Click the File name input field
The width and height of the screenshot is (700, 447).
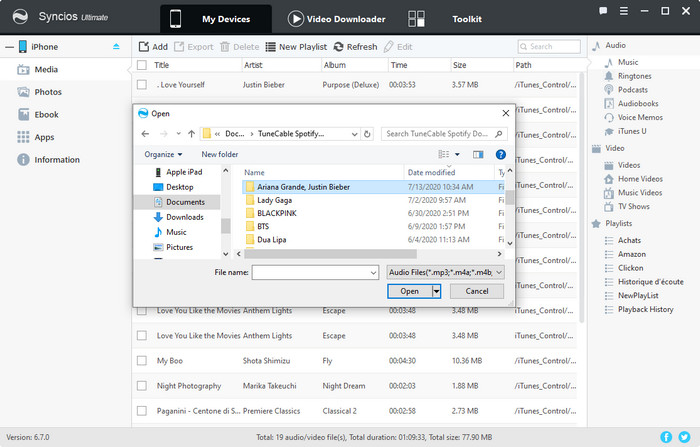point(311,272)
